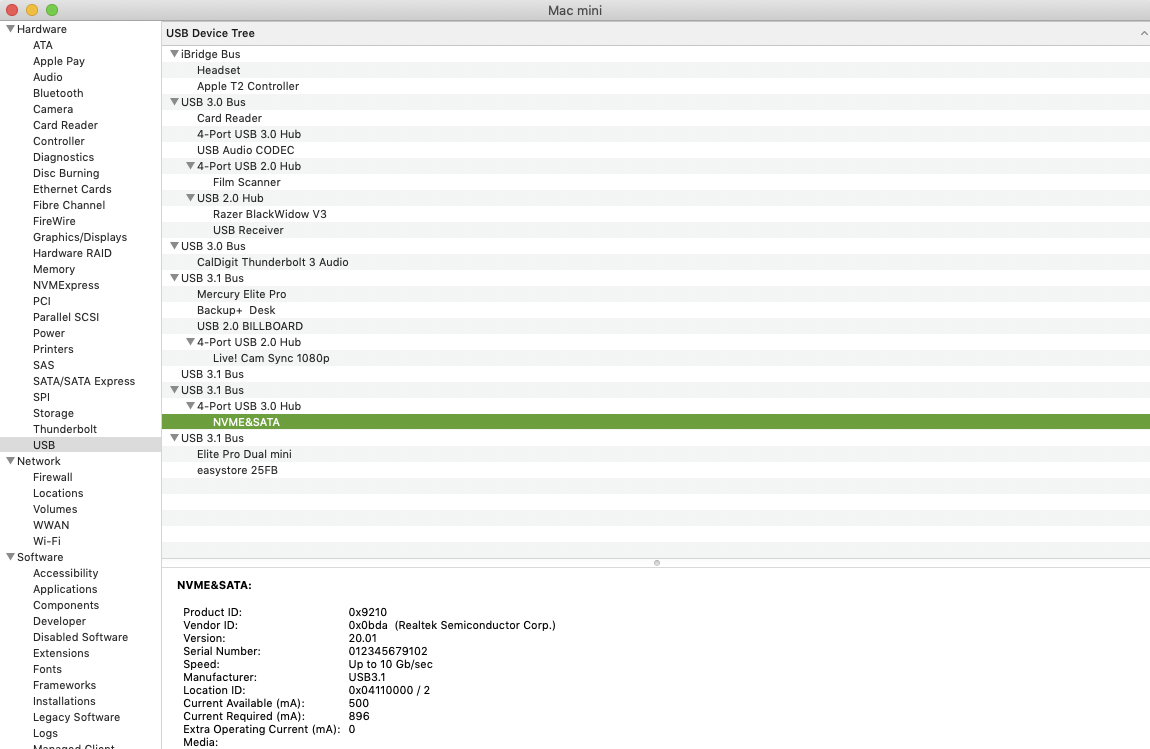This screenshot has width=1150, height=749.
Task: Select the highlighted NVME&SATA row
Action: [656, 422]
